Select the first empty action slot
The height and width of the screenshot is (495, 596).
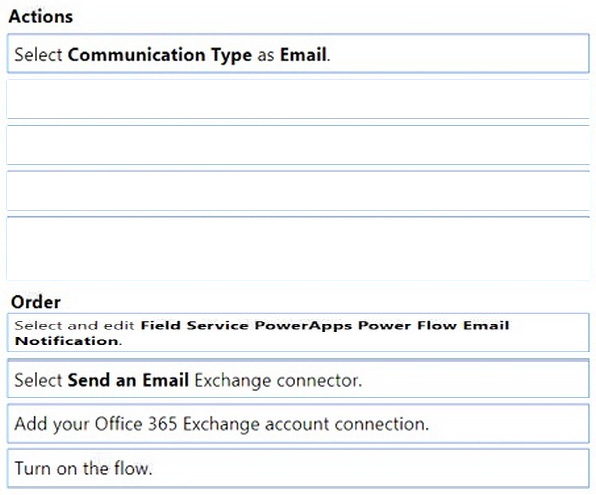click(298, 99)
